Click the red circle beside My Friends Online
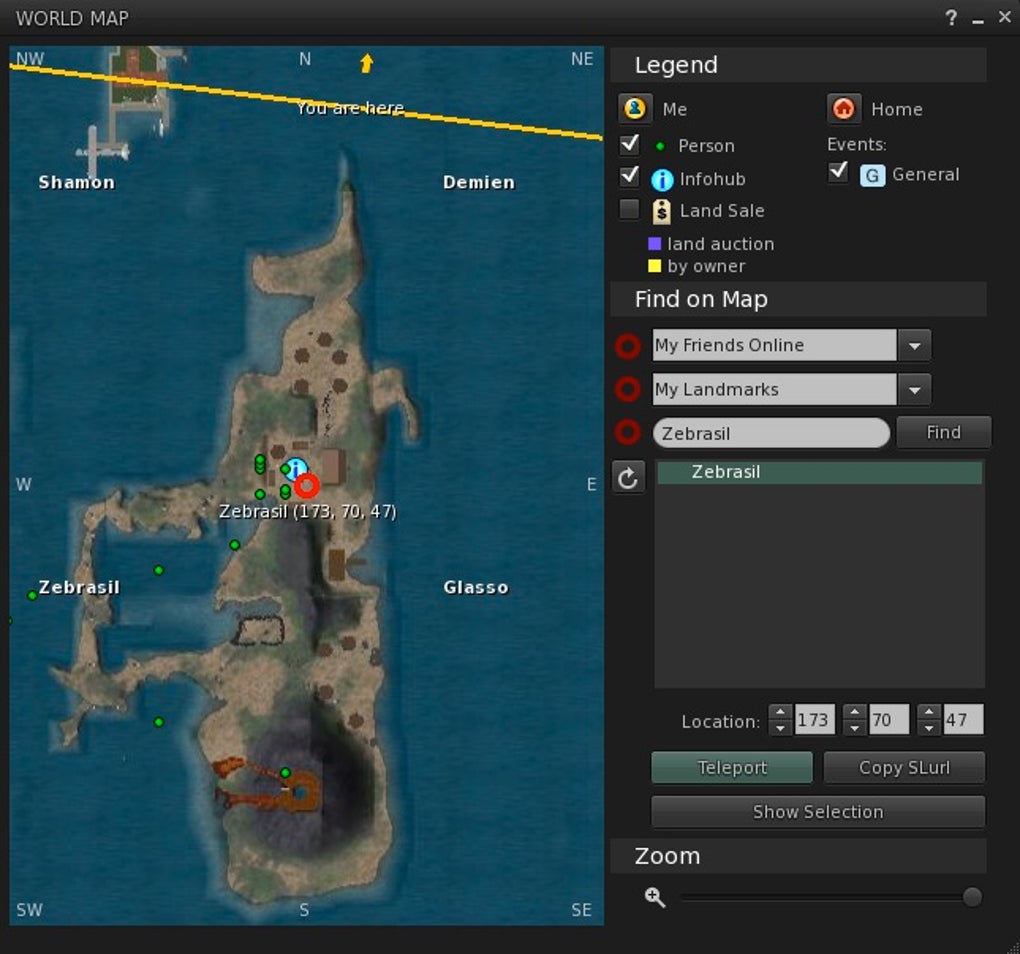Screen dimensions: 1020x954 pos(628,346)
